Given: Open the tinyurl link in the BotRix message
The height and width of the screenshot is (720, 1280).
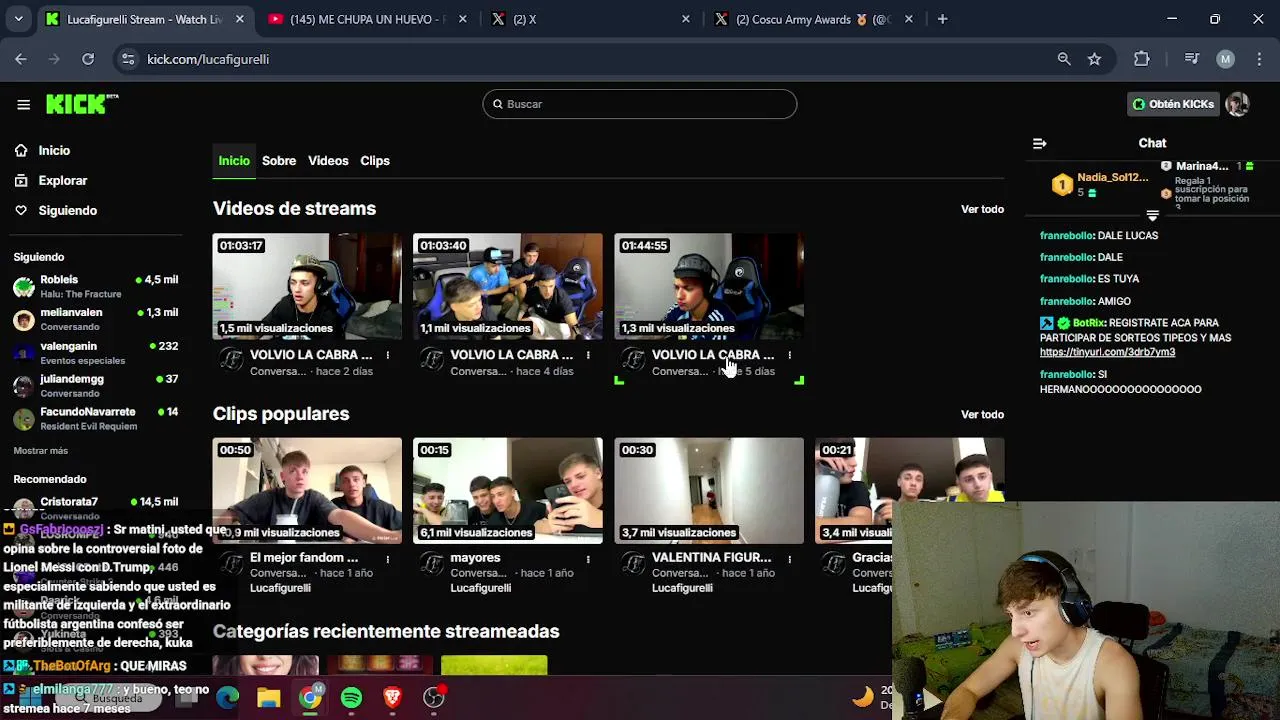Looking at the screenshot, I should (1107, 352).
